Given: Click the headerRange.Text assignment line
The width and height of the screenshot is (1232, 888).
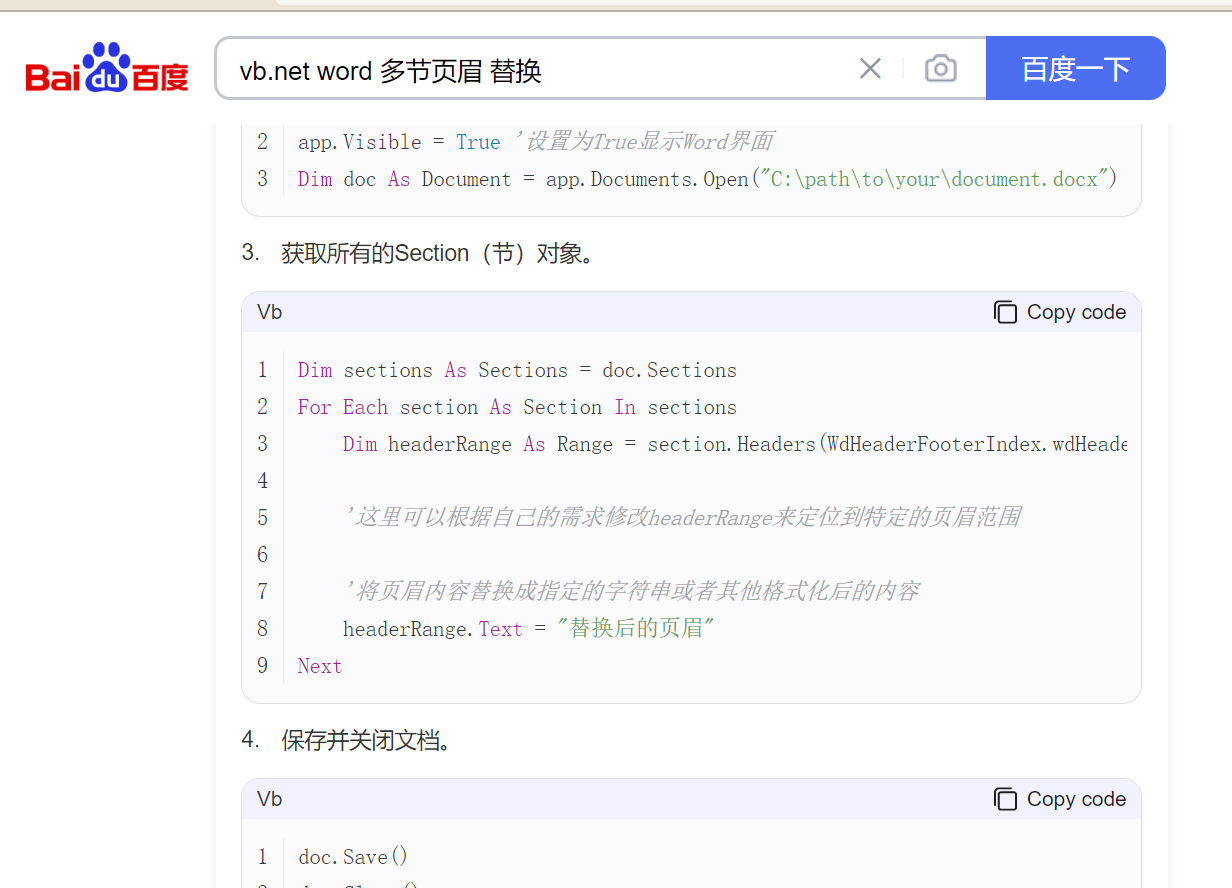Looking at the screenshot, I should click(x=530, y=629).
